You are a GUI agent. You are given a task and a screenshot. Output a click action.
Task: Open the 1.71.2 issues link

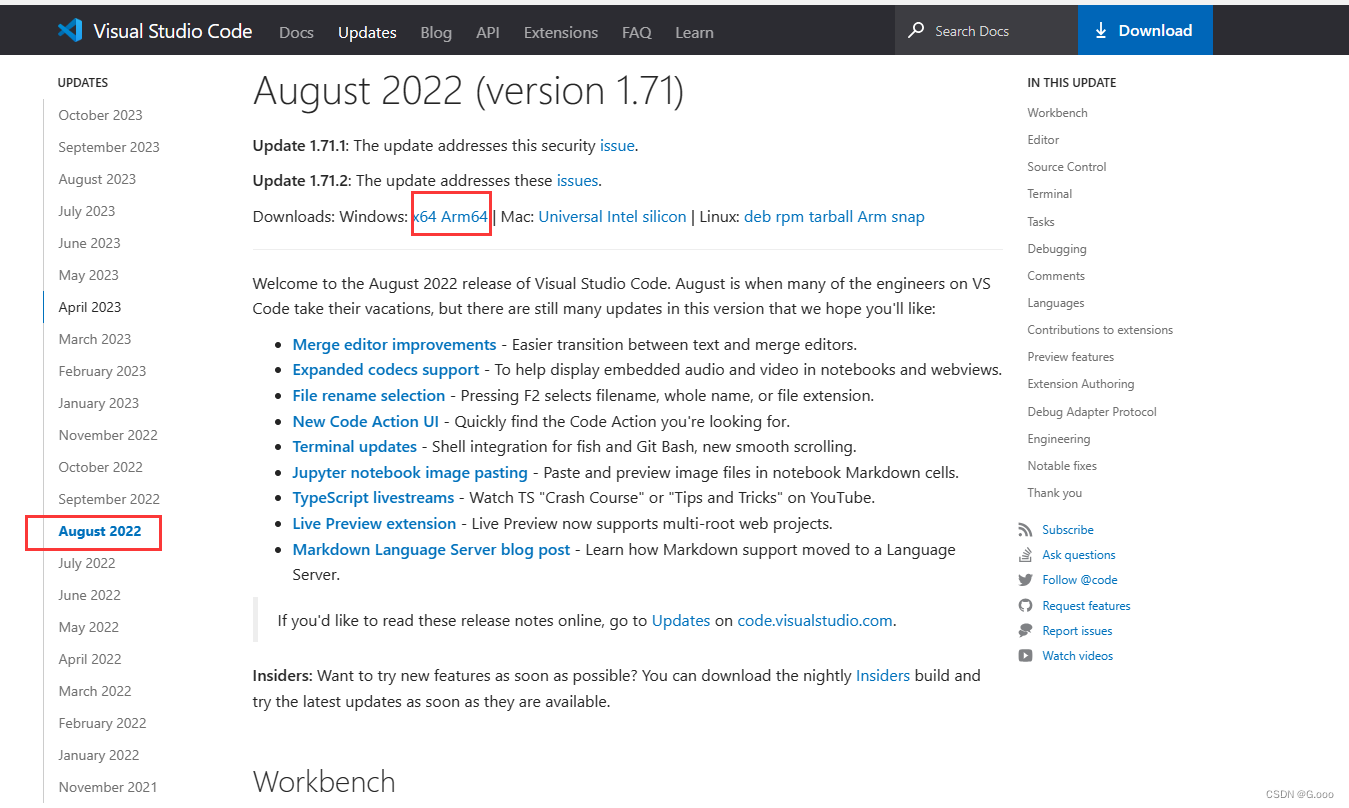(x=578, y=181)
